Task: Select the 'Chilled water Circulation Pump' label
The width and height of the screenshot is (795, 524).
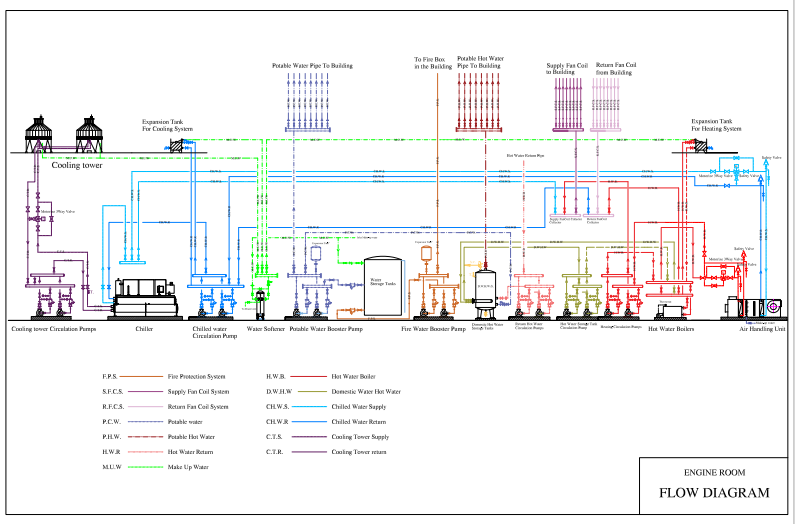Action: (x=214, y=332)
